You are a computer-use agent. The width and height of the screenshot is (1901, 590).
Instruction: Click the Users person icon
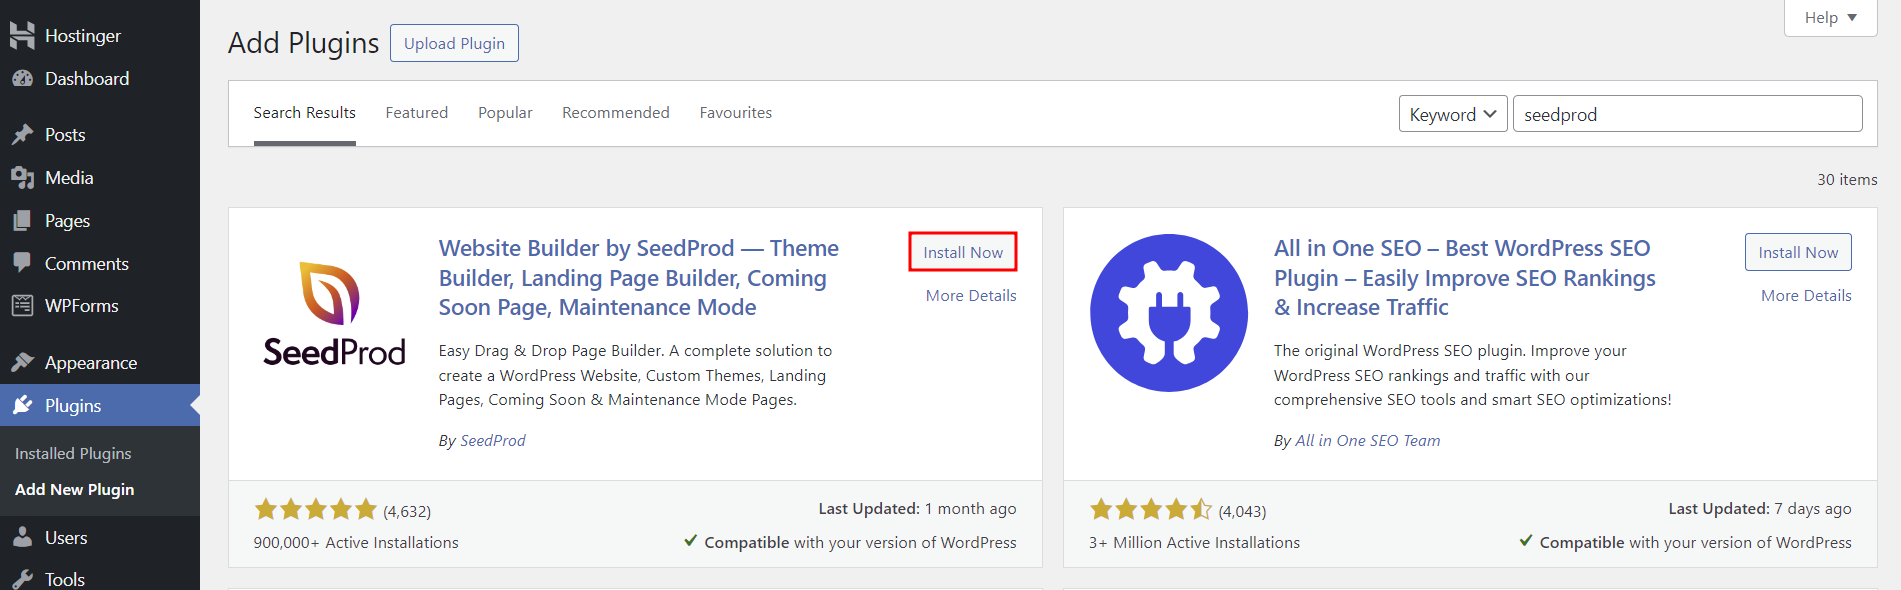(22, 538)
